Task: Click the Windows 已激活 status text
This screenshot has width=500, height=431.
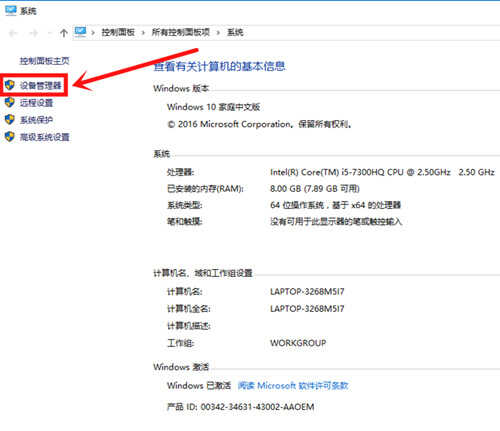Action: pos(199,386)
